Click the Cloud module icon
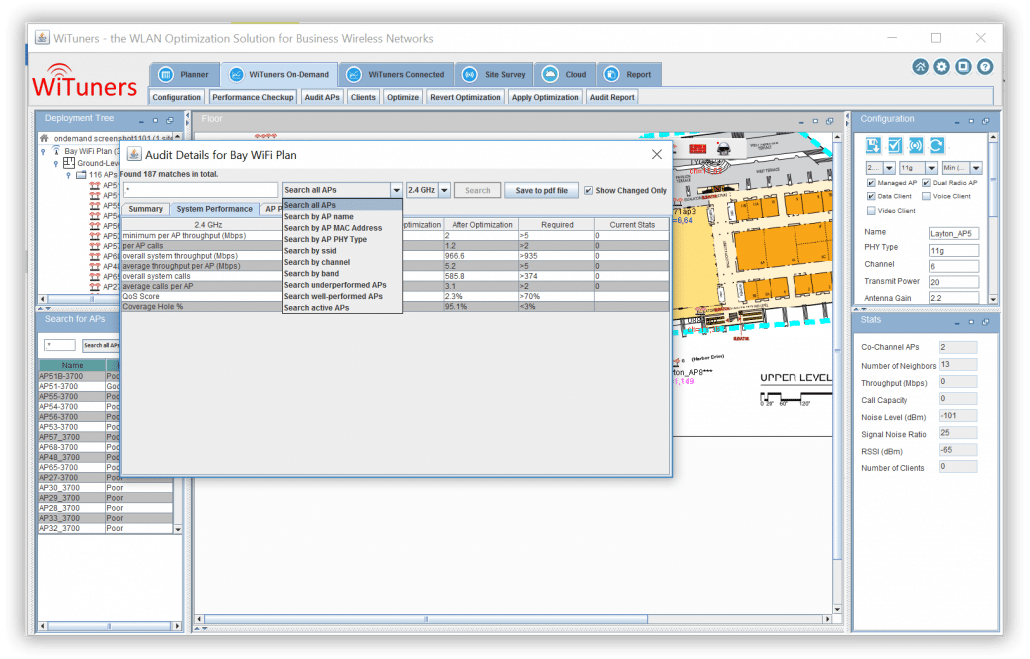1030x659 pixels. pyautogui.click(x=550, y=74)
